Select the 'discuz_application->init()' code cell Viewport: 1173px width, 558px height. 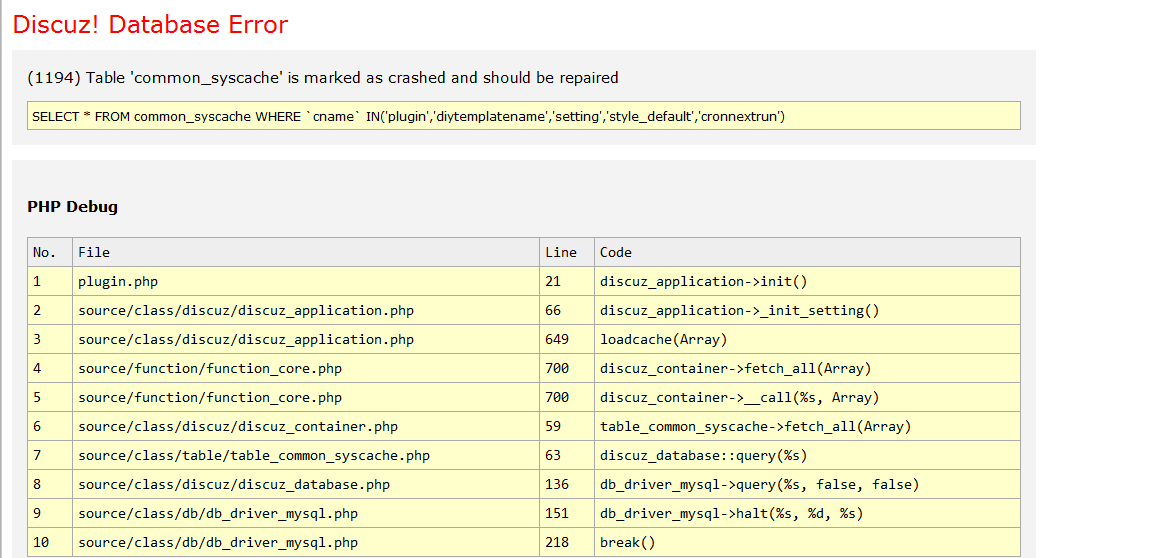tap(807, 282)
